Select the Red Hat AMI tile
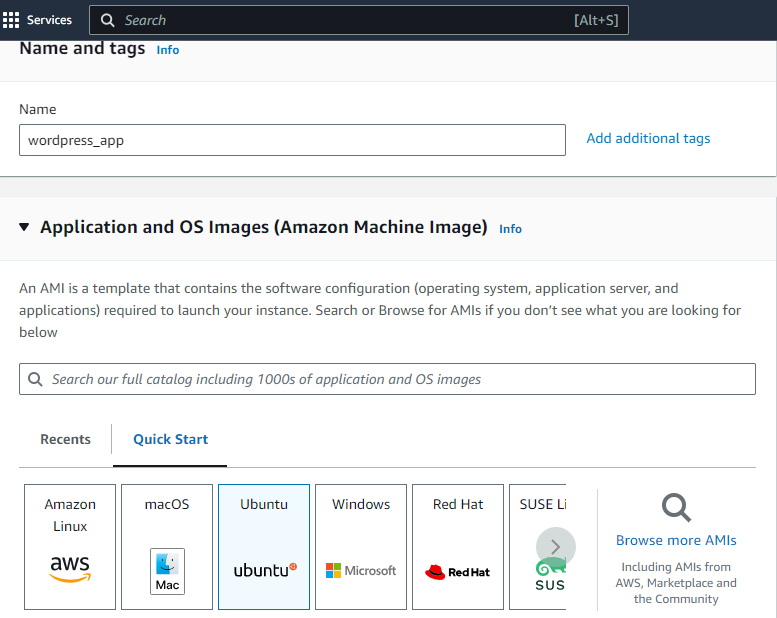 point(458,547)
